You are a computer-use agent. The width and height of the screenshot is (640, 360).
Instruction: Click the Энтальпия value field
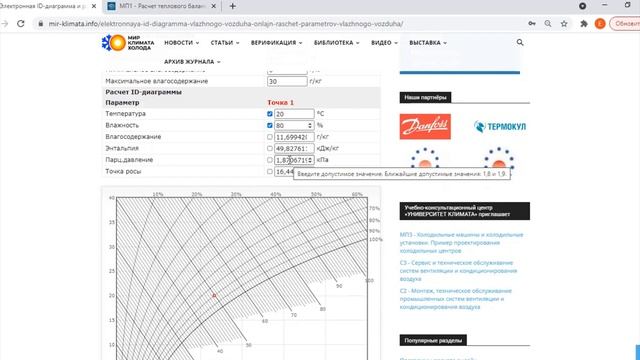[x=294, y=148]
